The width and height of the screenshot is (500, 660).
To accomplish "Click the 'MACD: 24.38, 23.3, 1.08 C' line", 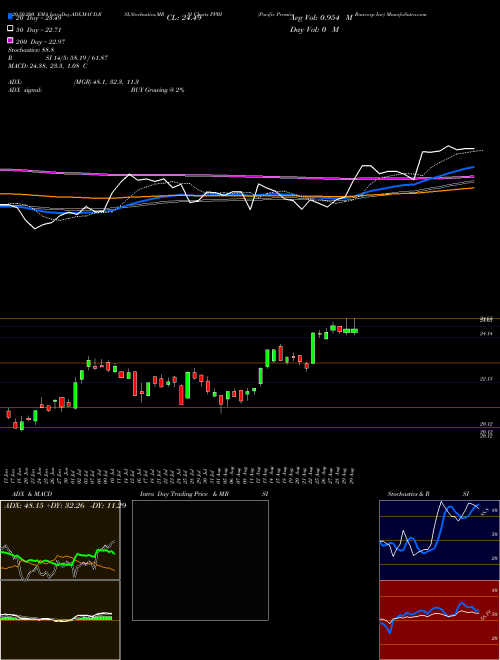I will [48, 66].
